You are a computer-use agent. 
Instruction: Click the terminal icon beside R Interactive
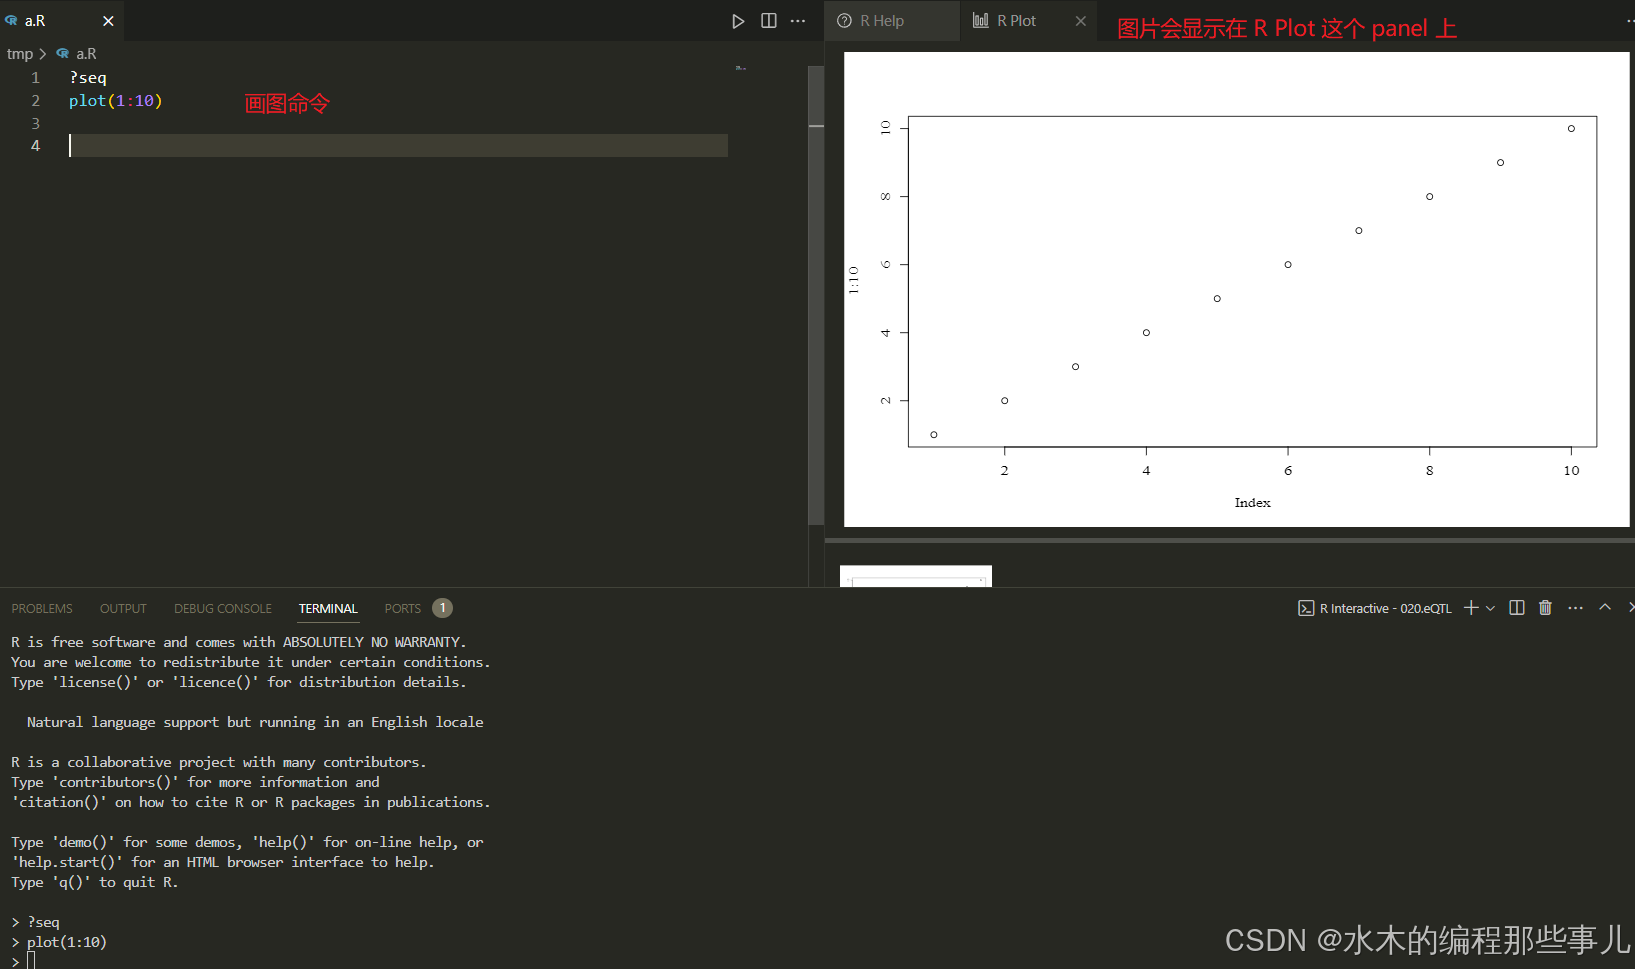coord(1306,608)
